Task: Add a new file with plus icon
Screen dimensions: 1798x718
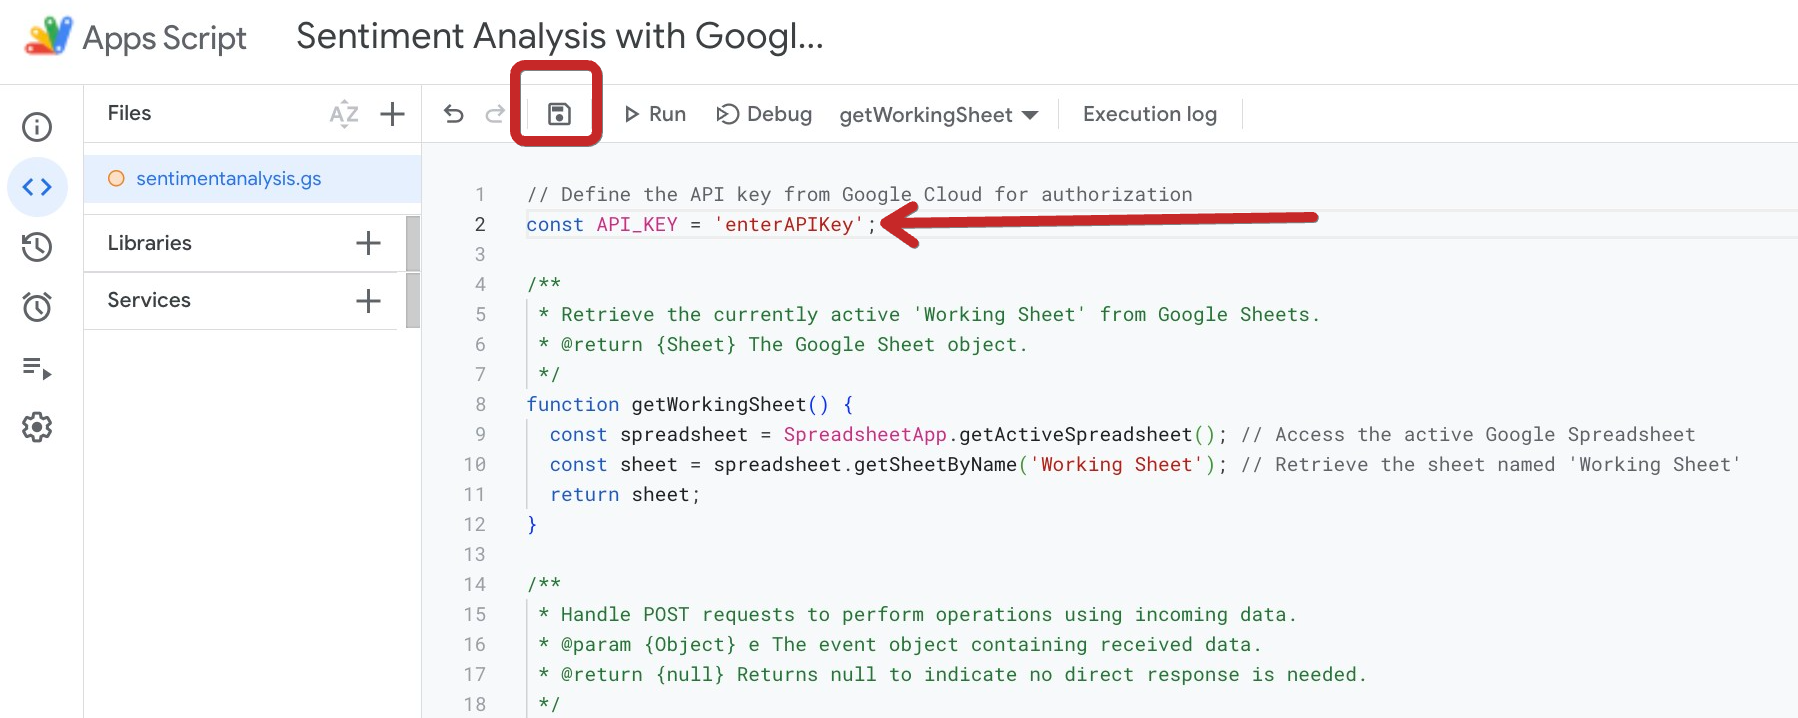Action: 393,114
